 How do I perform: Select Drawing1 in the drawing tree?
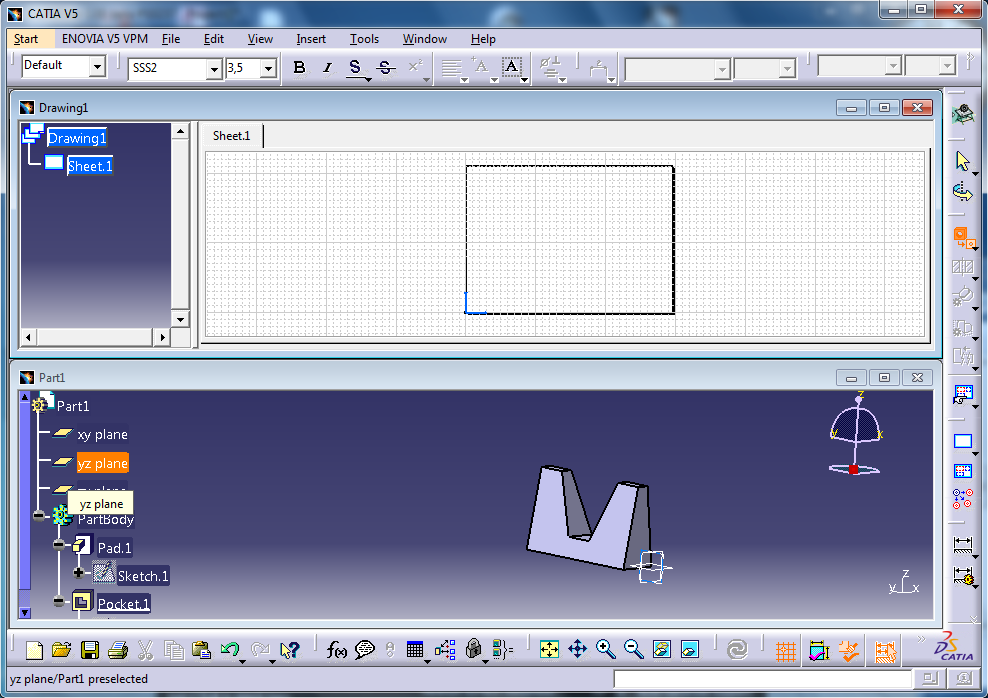click(x=77, y=138)
